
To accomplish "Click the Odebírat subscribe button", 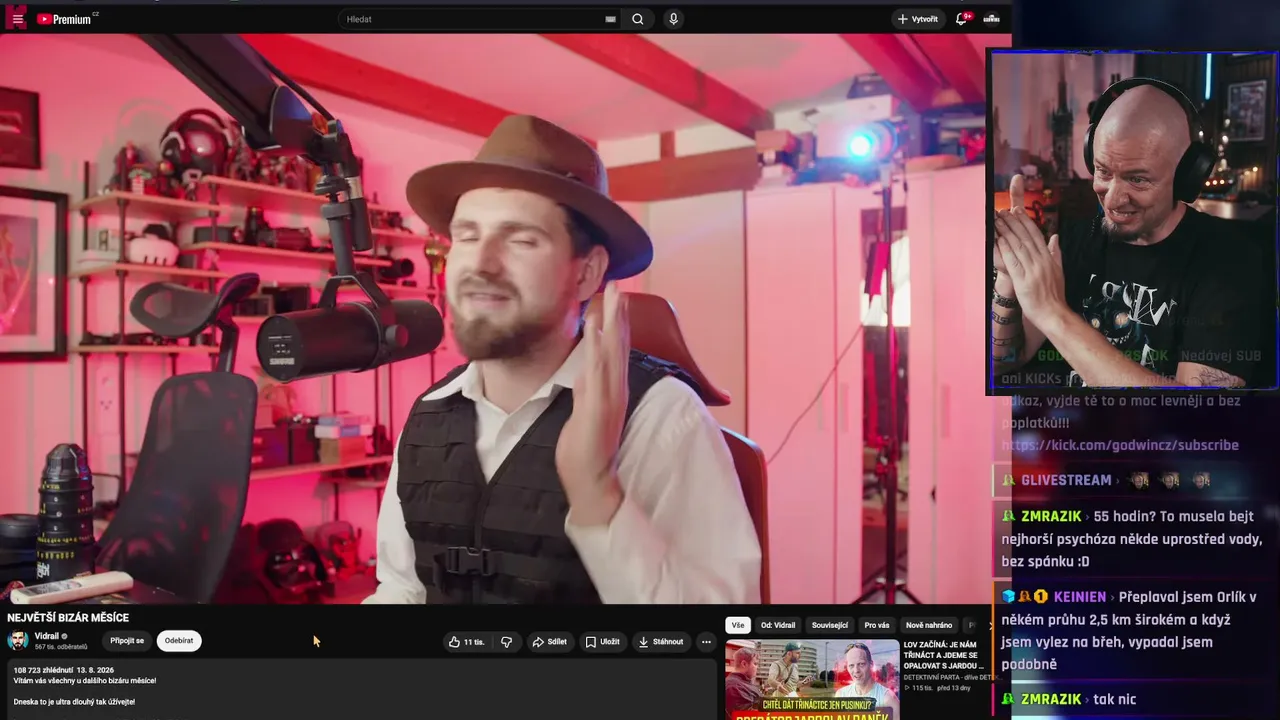I will (179, 641).
